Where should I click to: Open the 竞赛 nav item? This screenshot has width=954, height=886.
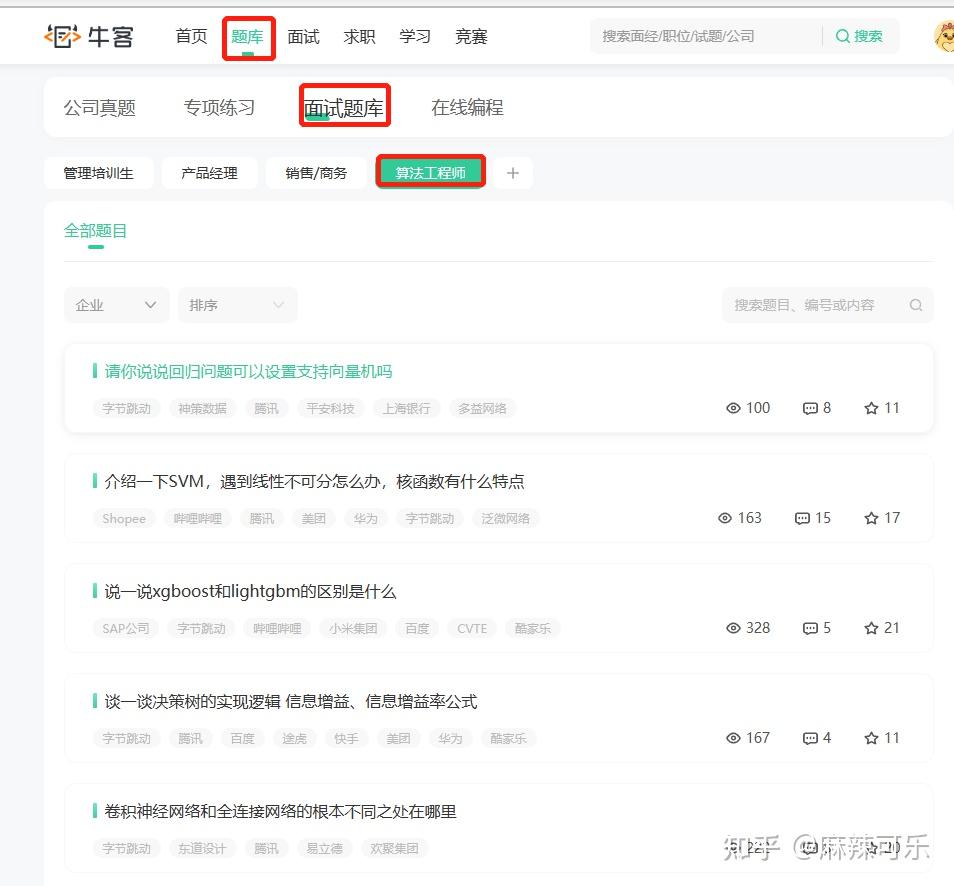[x=472, y=37]
